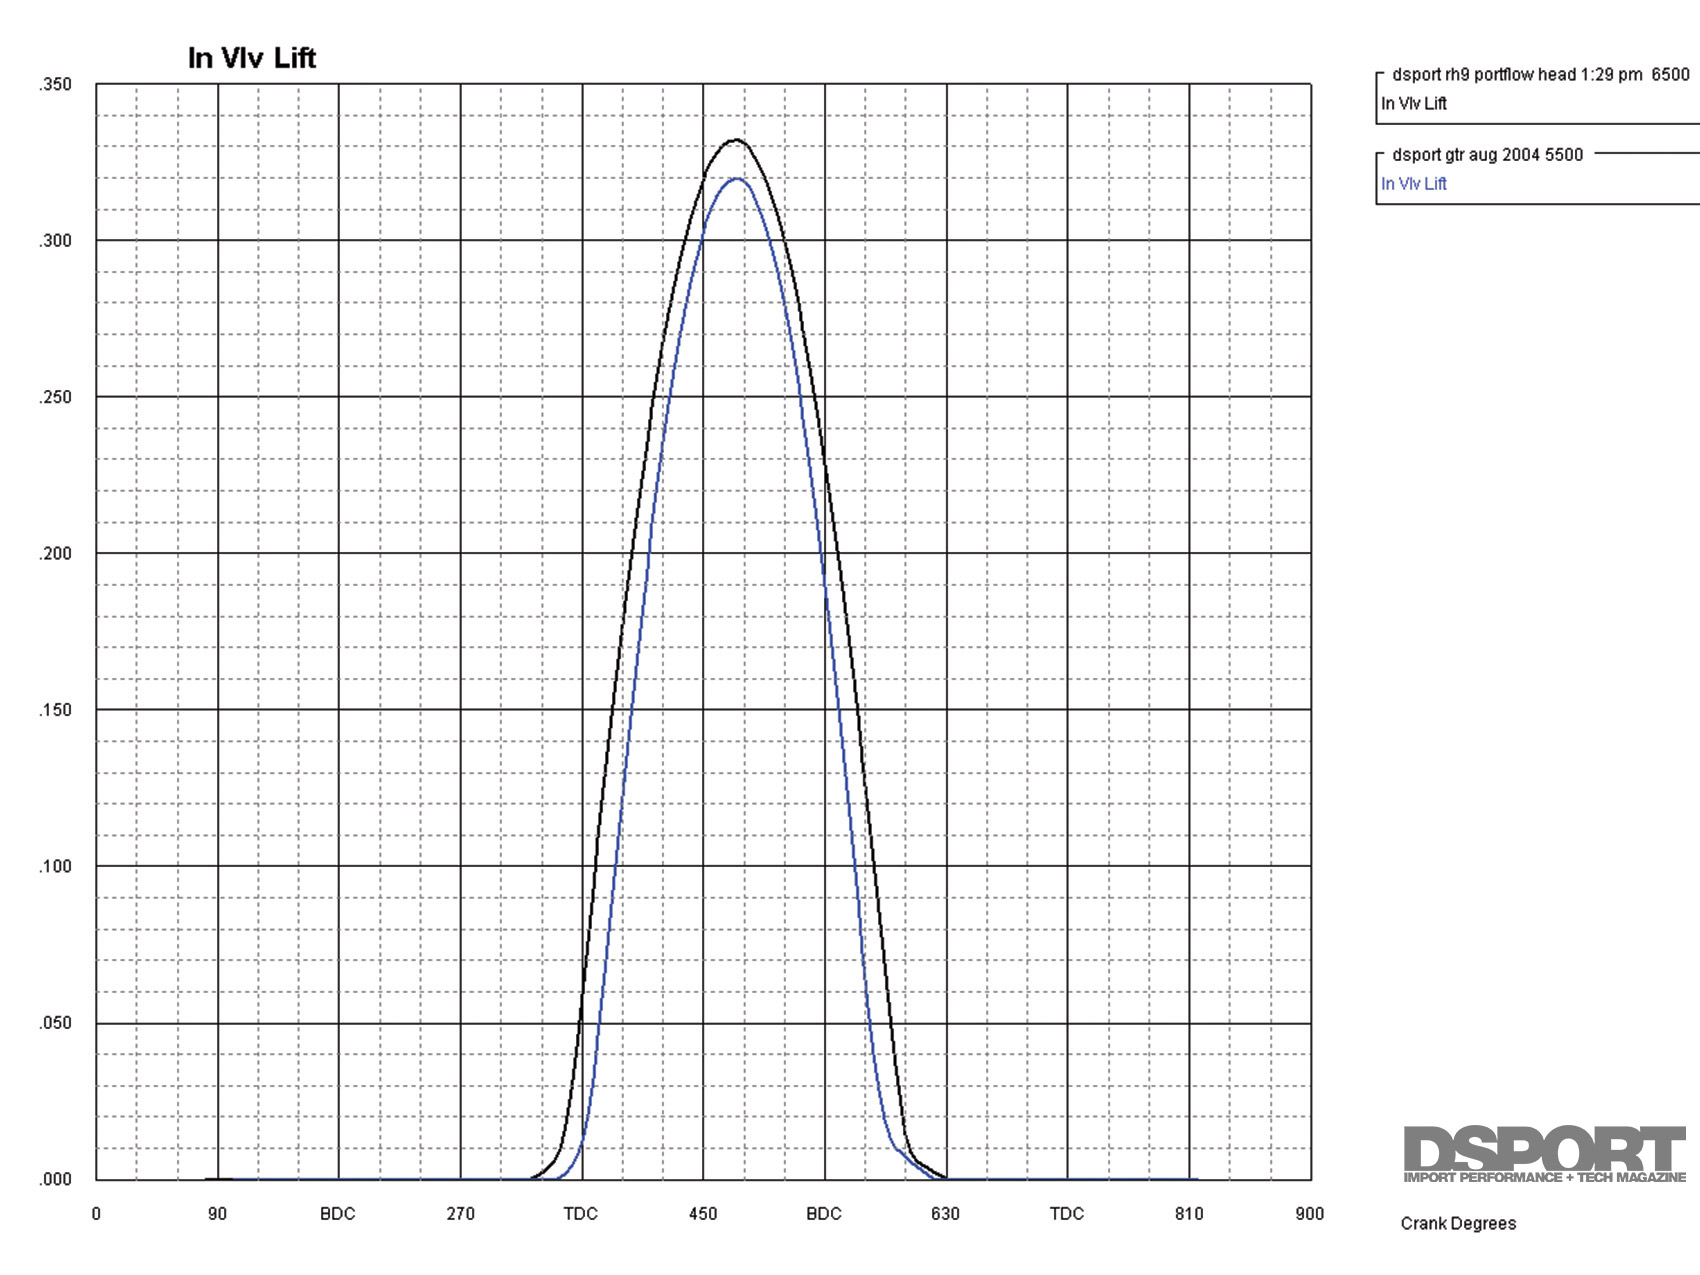Click the 450 crank degree tick label
The image size is (1700, 1275).
pyautogui.click(x=703, y=1214)
